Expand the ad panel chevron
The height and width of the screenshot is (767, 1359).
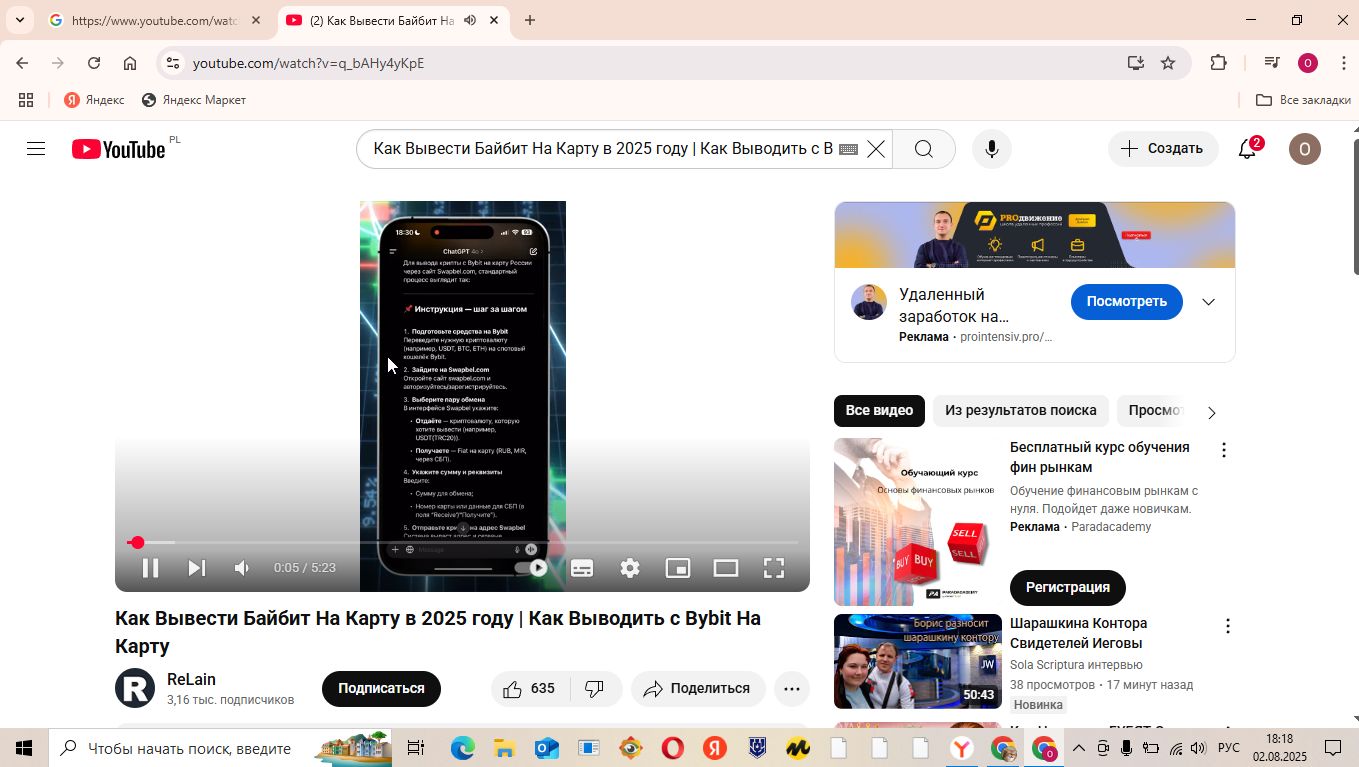click(x=1208, y=302)
